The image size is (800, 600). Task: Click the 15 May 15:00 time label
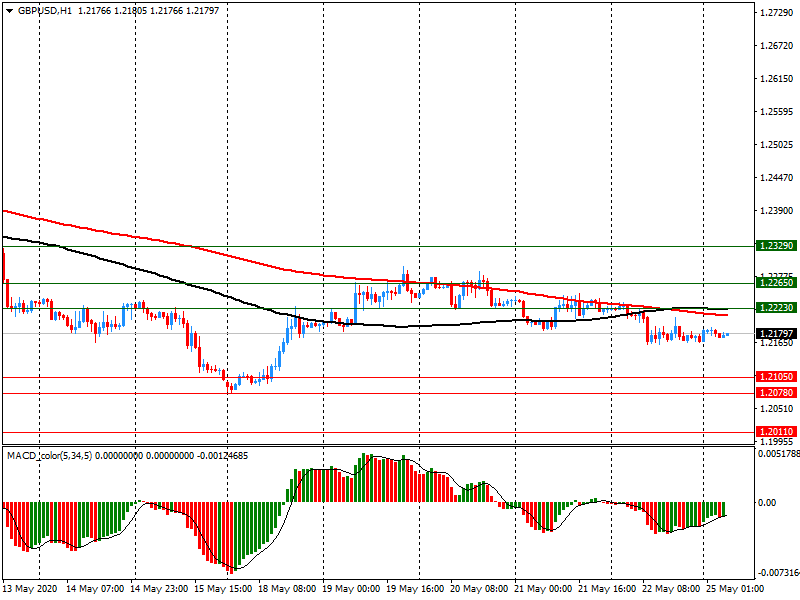pyautogui.click(x=224, y=589)
